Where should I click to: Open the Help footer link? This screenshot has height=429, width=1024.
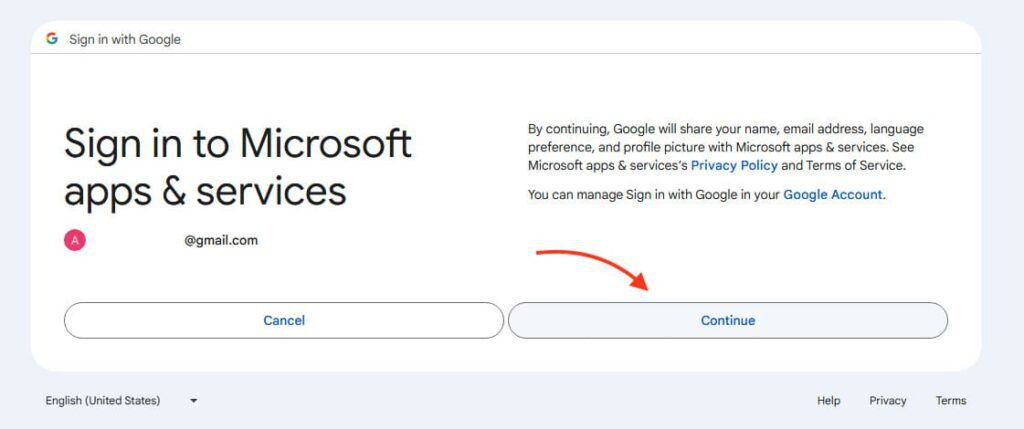(x=828, y=400)
